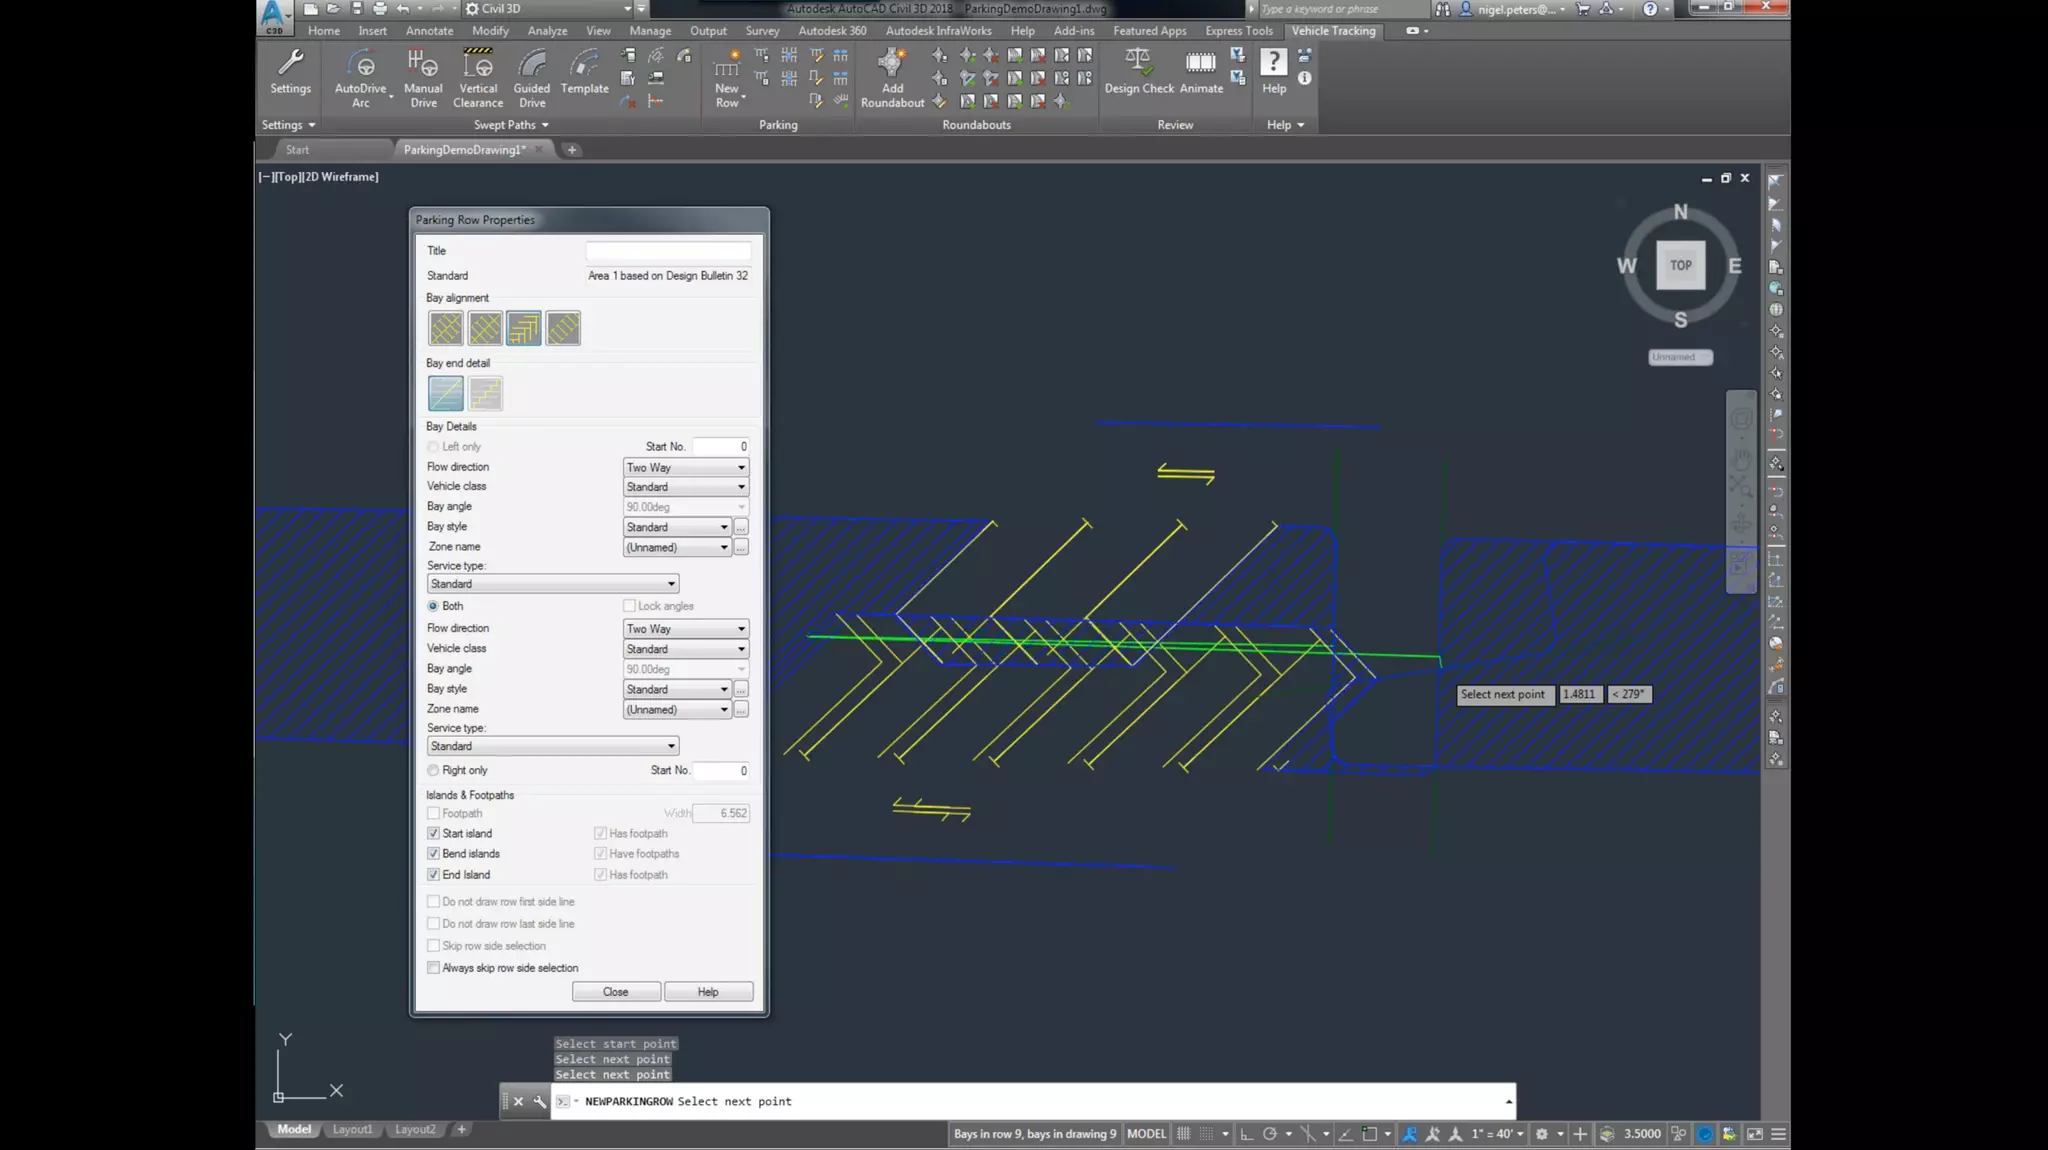Switch to the Express Tools tab

point(1238,31)
